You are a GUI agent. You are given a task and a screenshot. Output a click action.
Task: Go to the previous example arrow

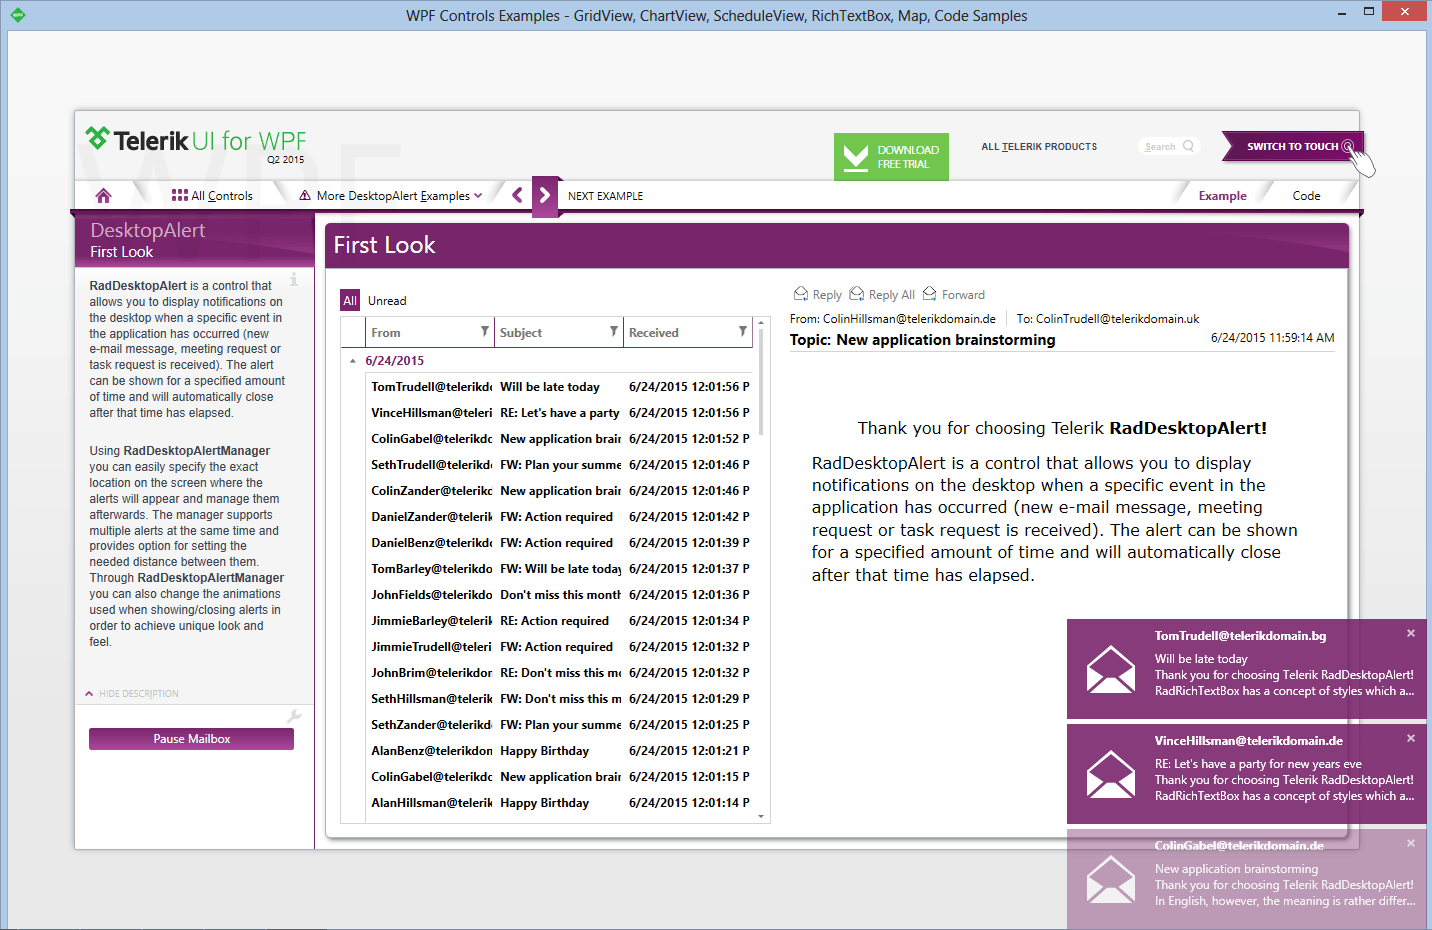click(x=517, y=195)
